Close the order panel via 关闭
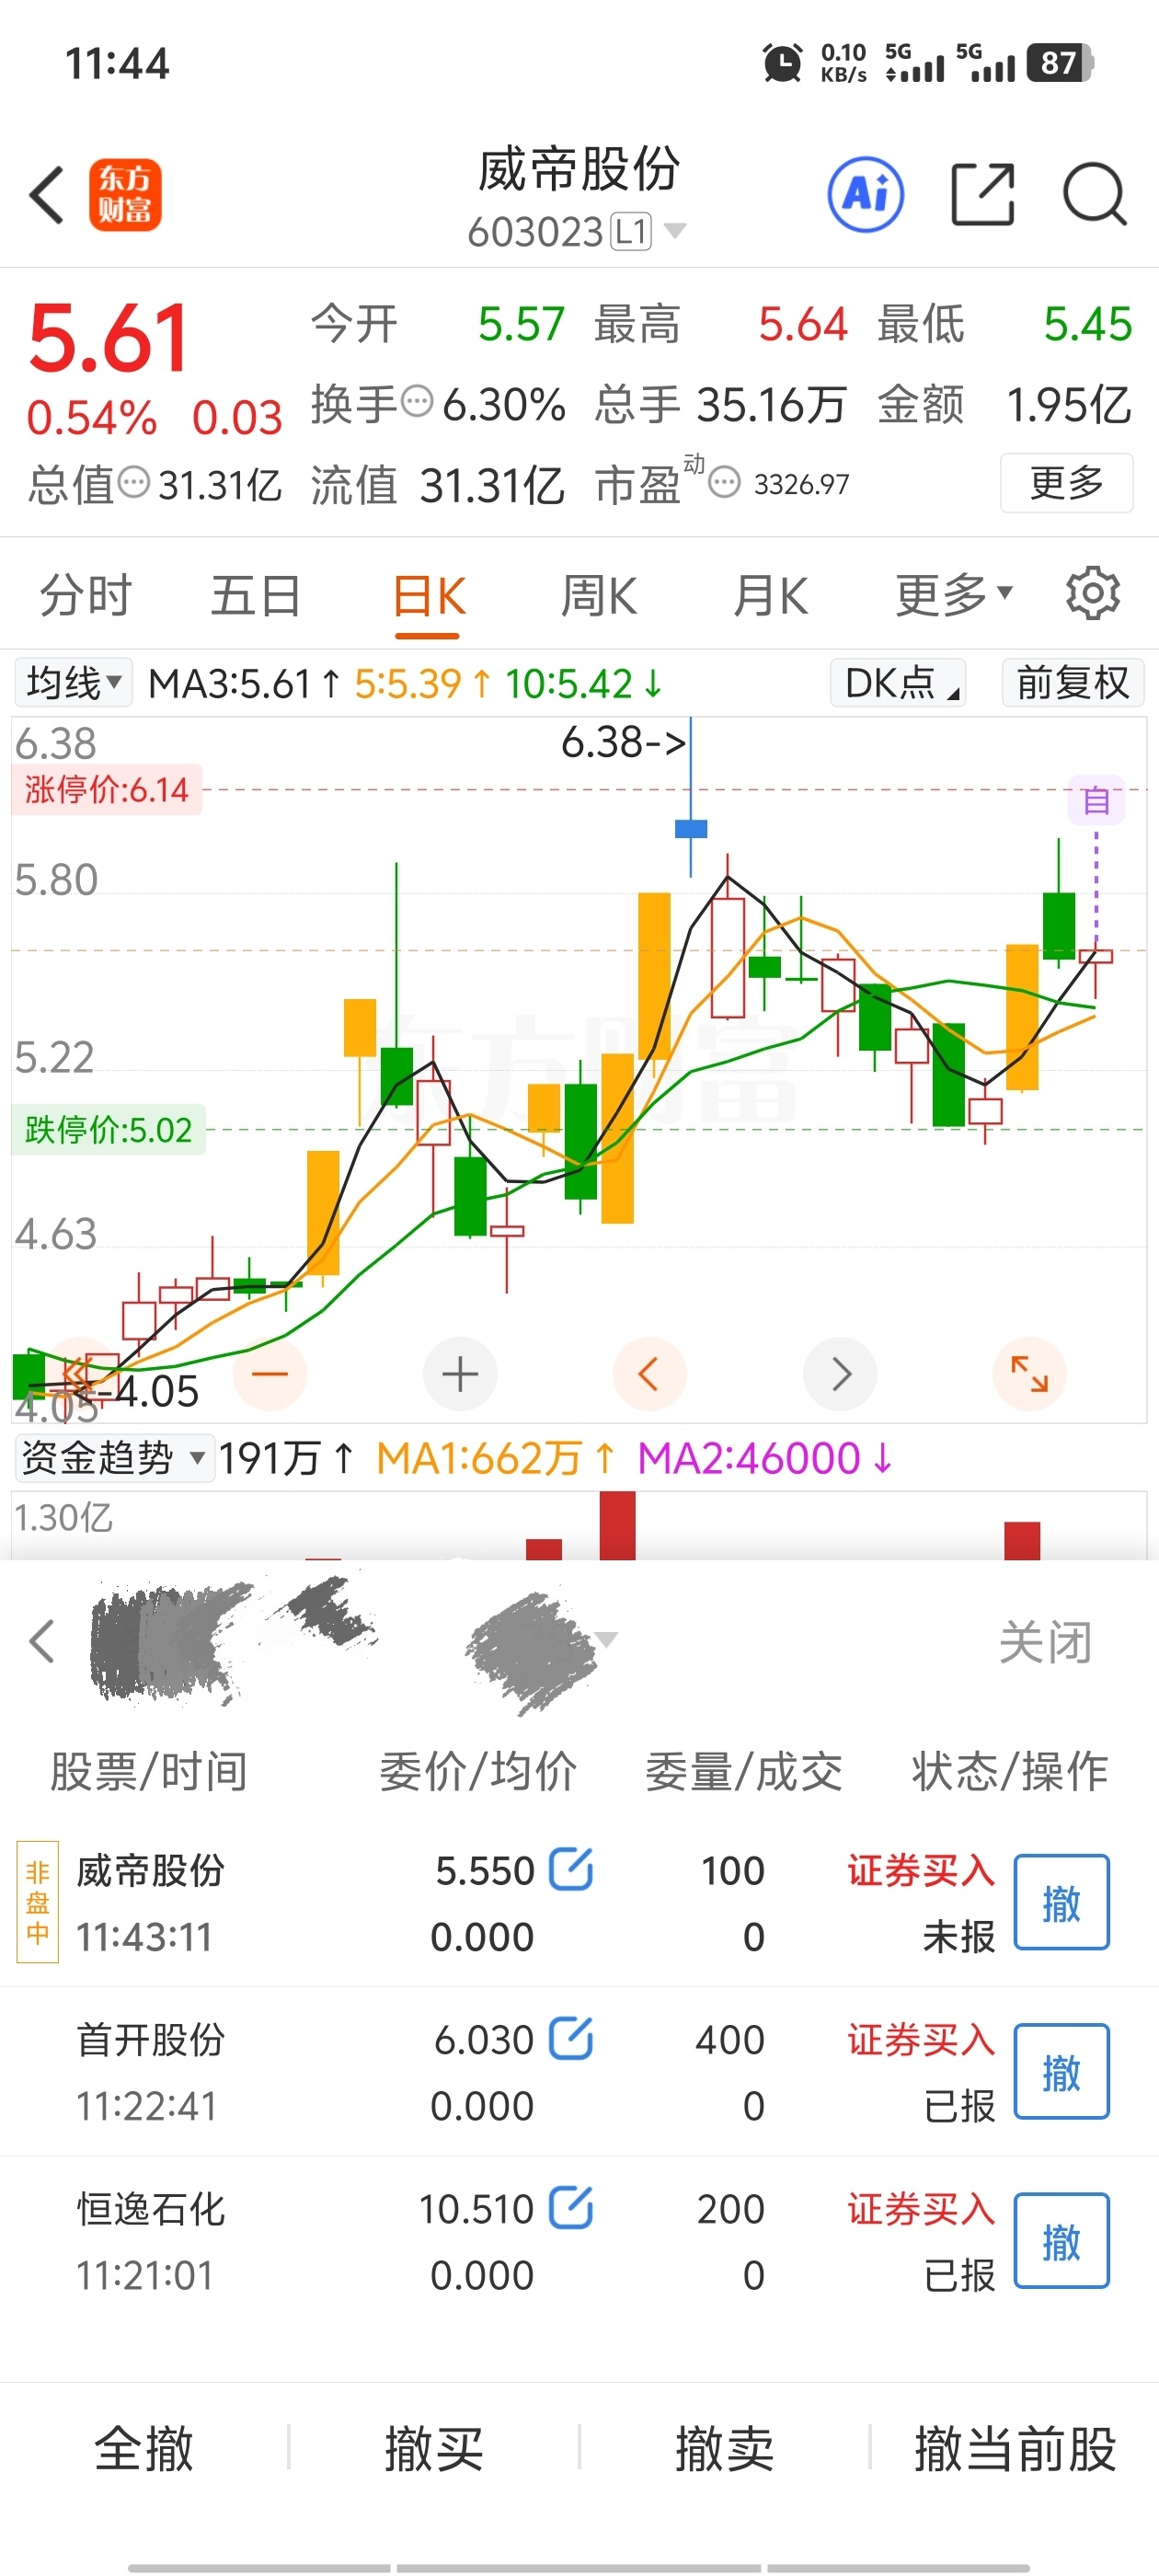 point(1046,1642)
